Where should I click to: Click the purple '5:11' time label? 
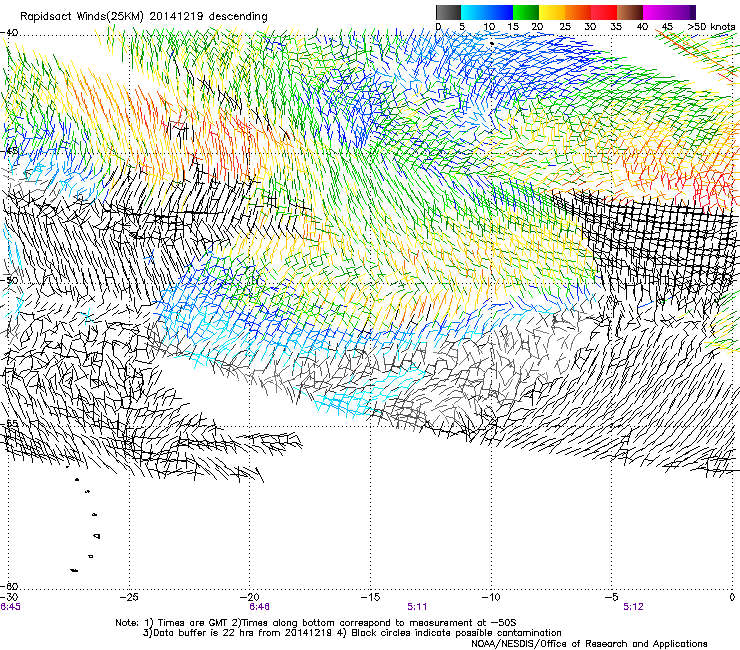[x=417, y=607]
